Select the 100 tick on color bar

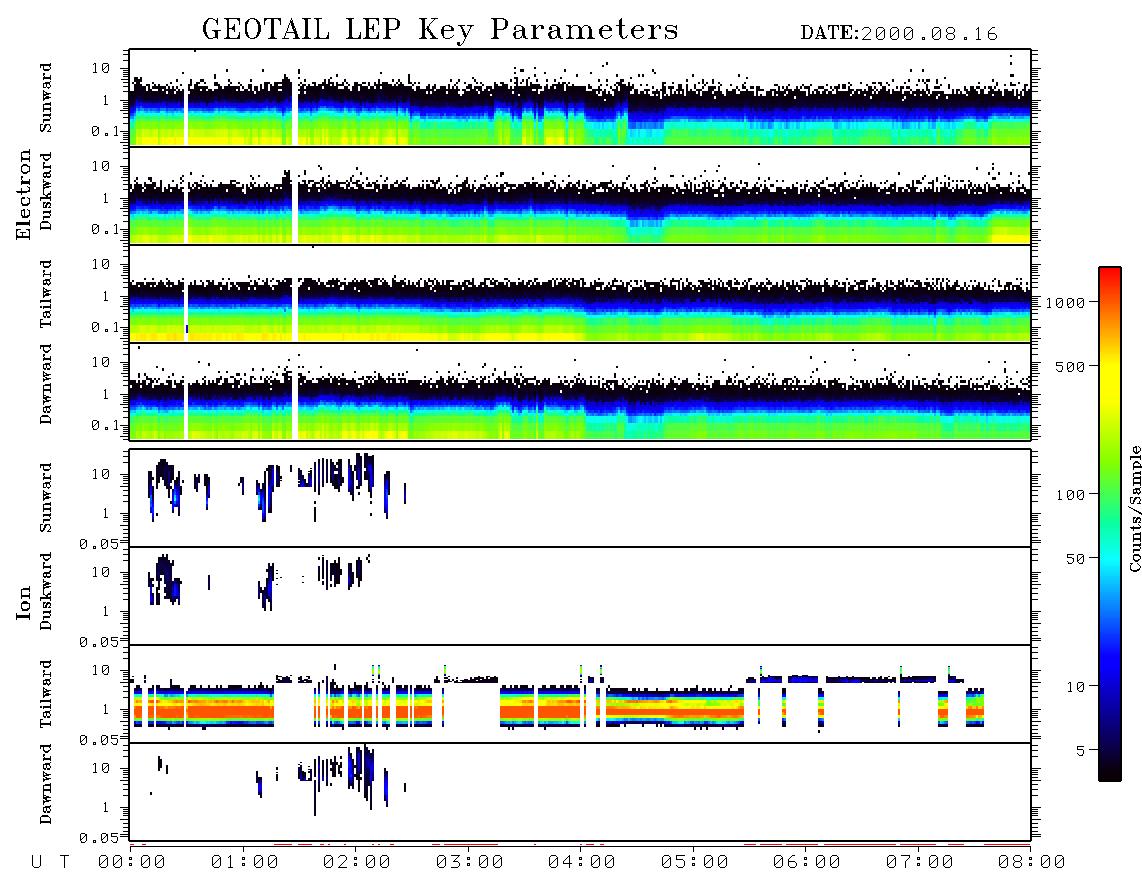(1071, 495)
